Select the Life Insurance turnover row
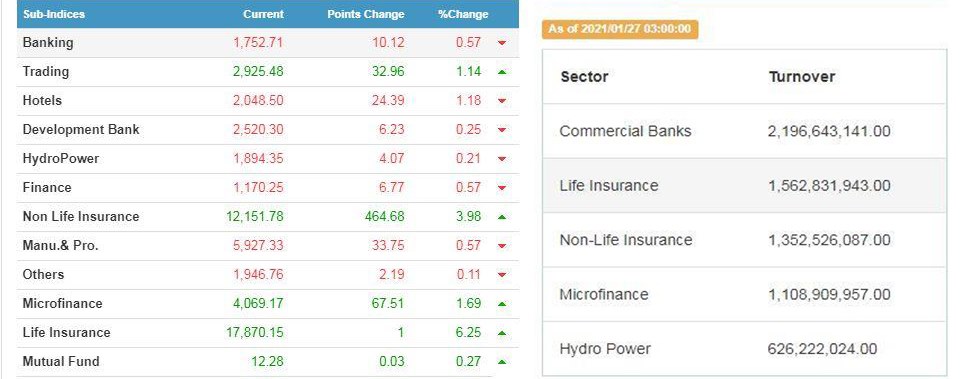This screenshot has width=979, height=379. (744, 185)
